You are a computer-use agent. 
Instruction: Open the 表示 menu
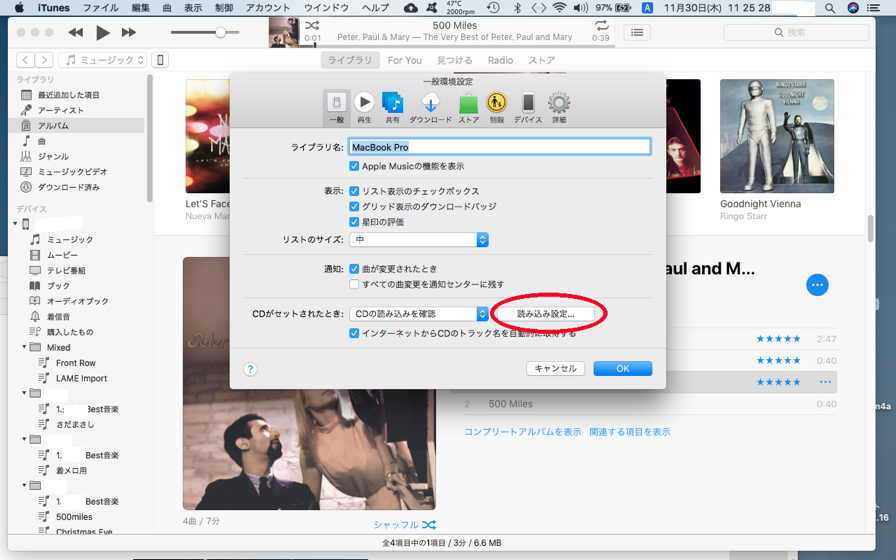pyautogui.click(x=193, y=8)
